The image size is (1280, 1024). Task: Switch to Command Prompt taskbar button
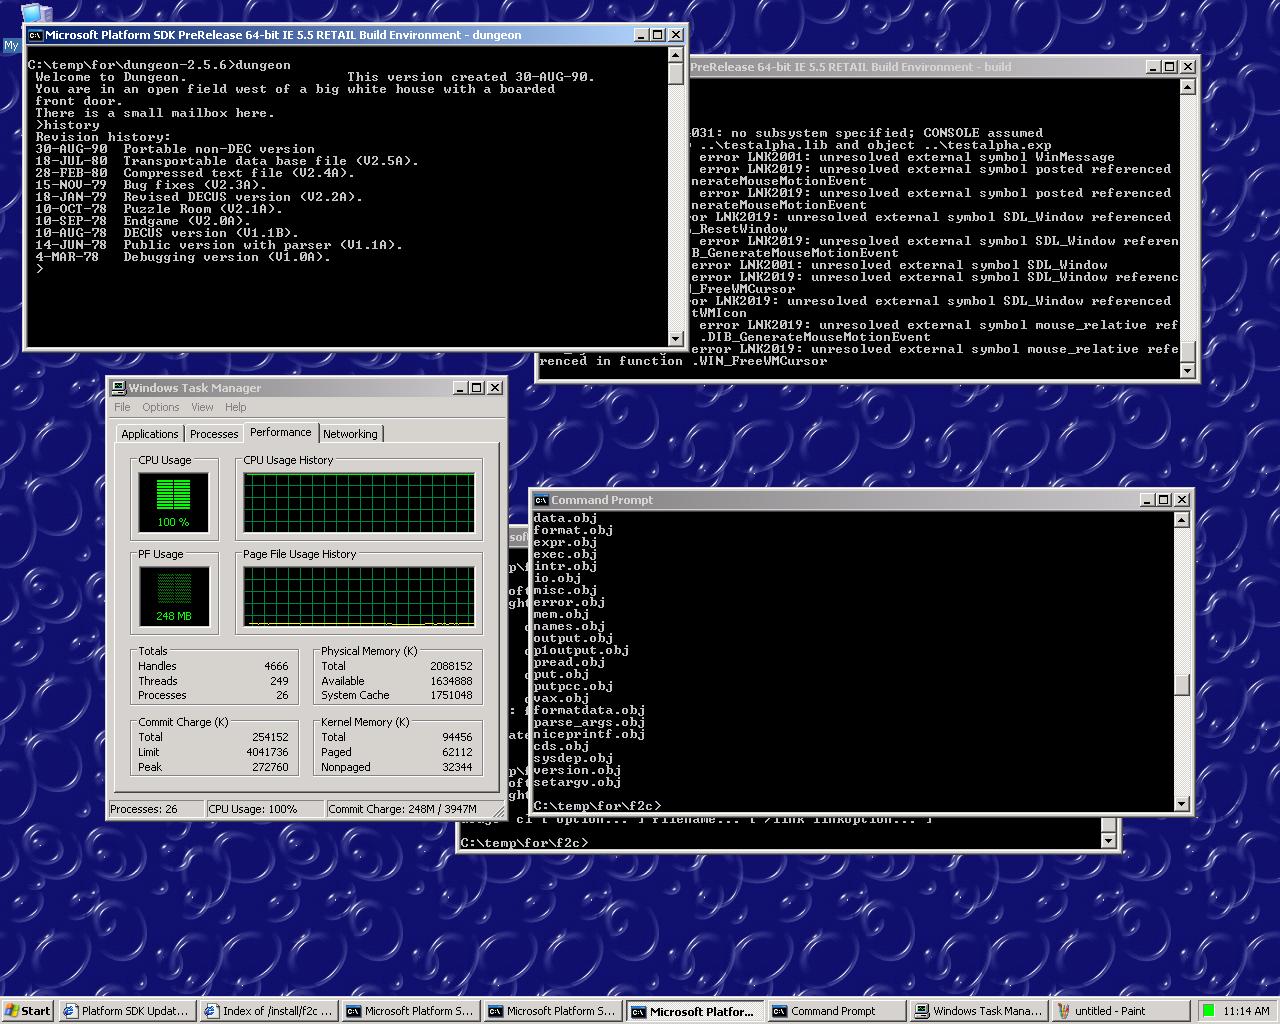835,1011
